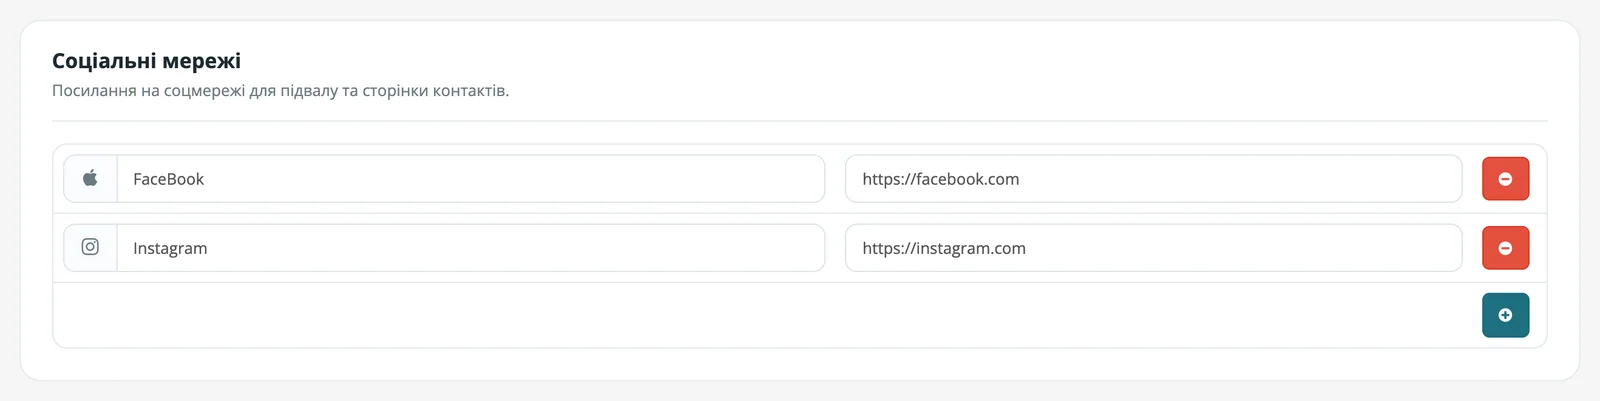The width and height of the screenshot is (1600, 401).
Task: Open icon picker box beside Instagram name
Action: (x=90, y=248)
